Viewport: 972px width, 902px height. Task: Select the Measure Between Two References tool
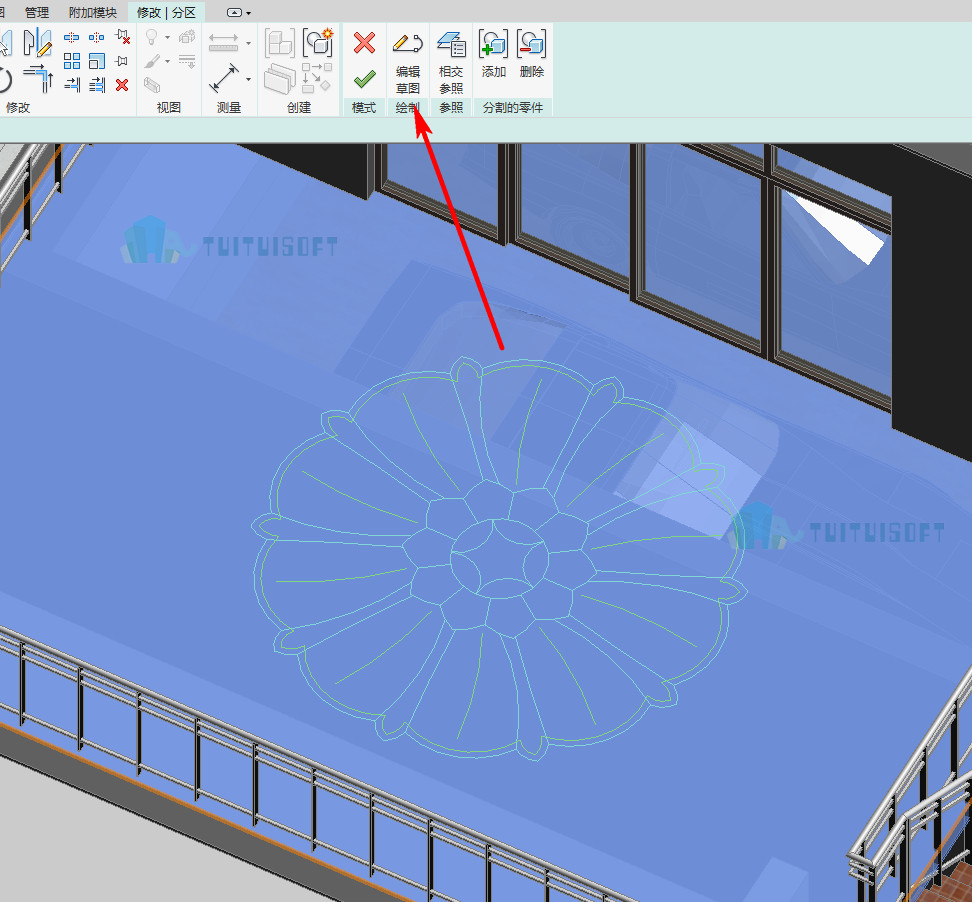224,43
